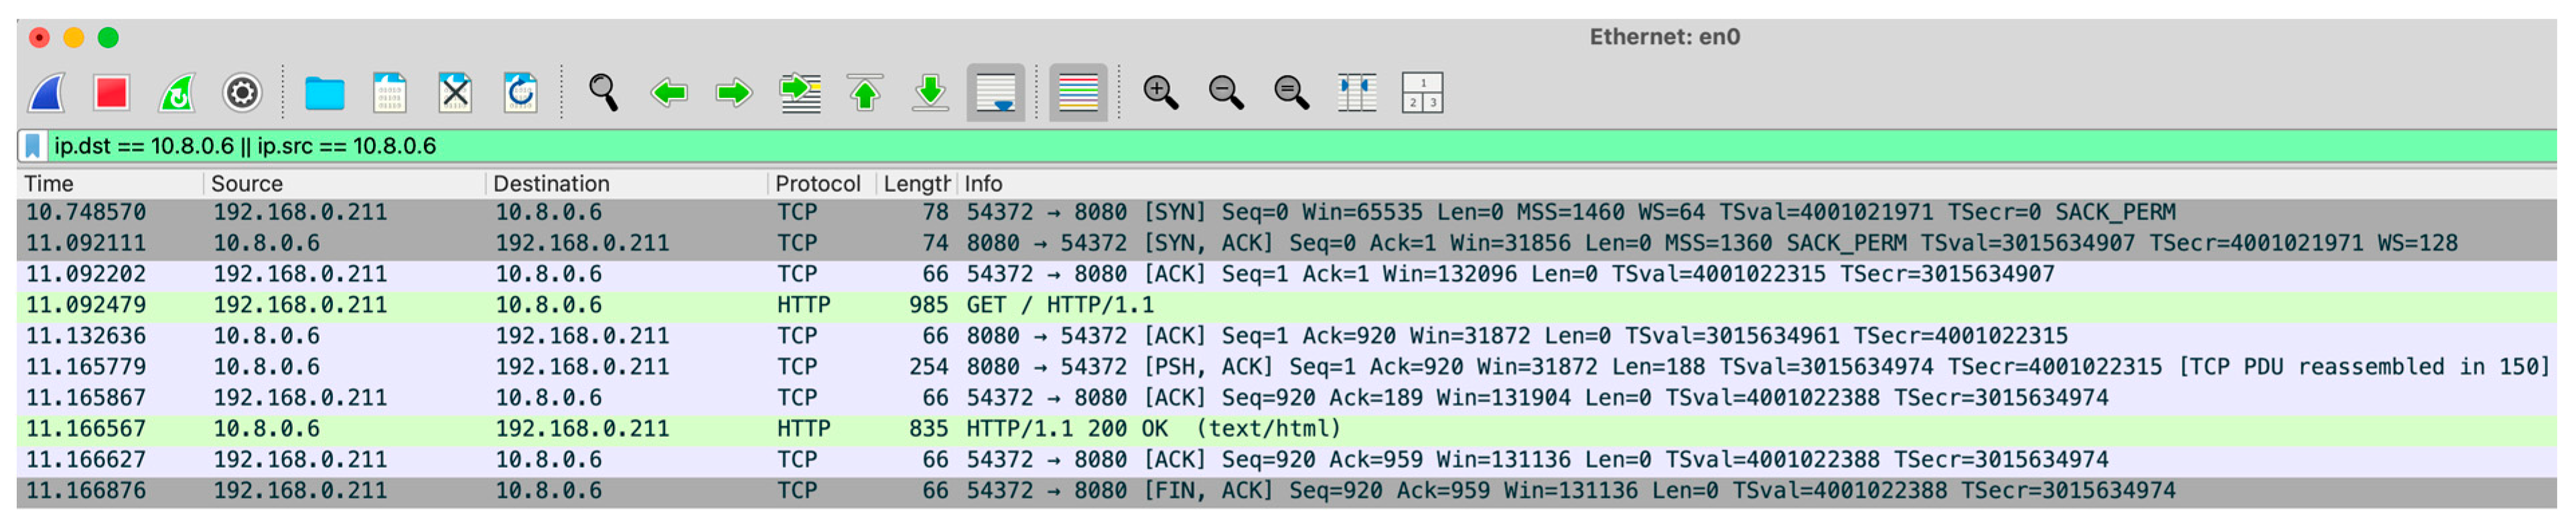Select the HTTP GET / HTTP/1.1 packet
This screenshot has height=530, width=2576.
pos(1059,305)
